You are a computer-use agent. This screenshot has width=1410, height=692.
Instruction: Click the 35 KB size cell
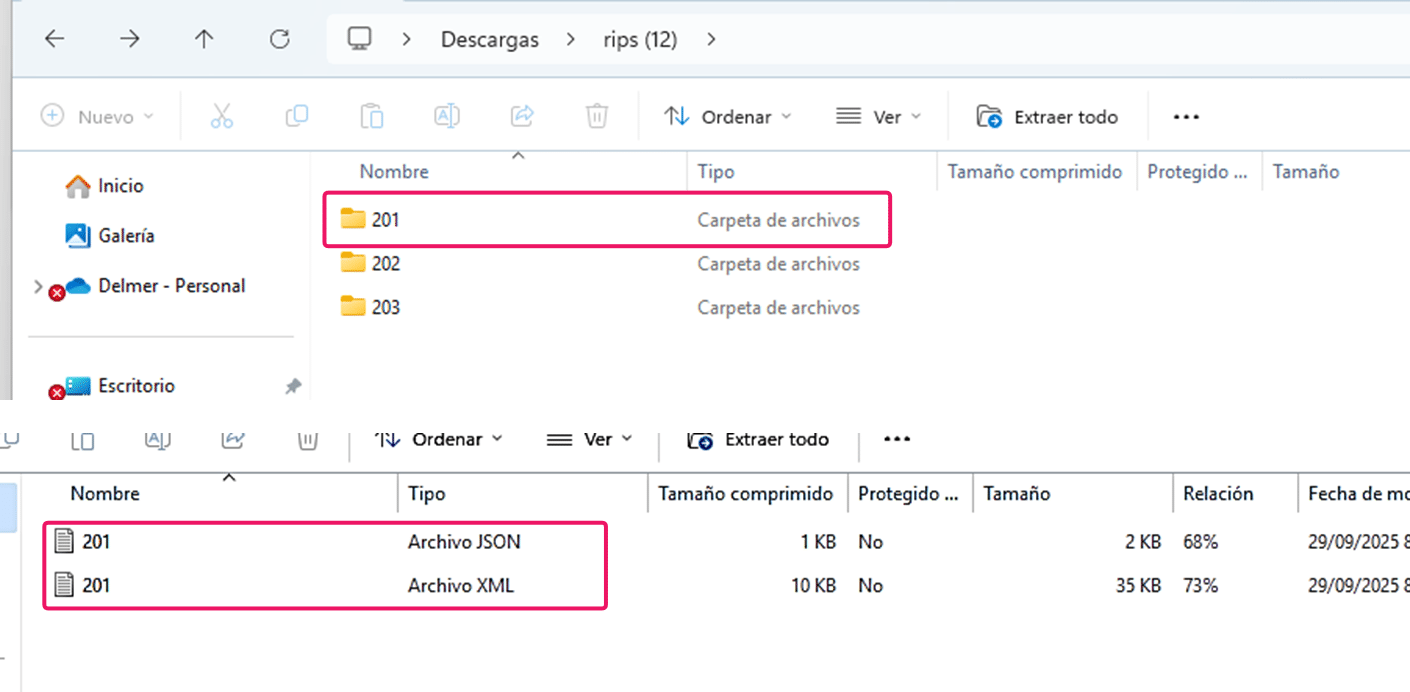coord(1138,585)
